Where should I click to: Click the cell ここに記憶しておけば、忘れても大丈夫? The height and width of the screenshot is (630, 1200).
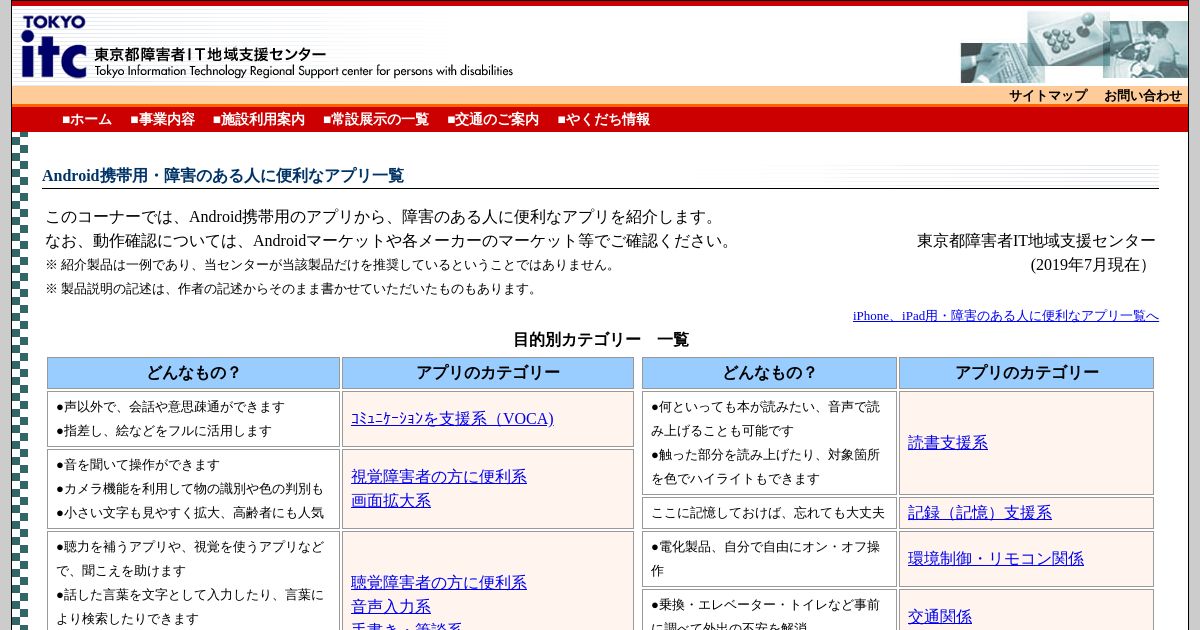pyautogui.click(x=768, y=513)
